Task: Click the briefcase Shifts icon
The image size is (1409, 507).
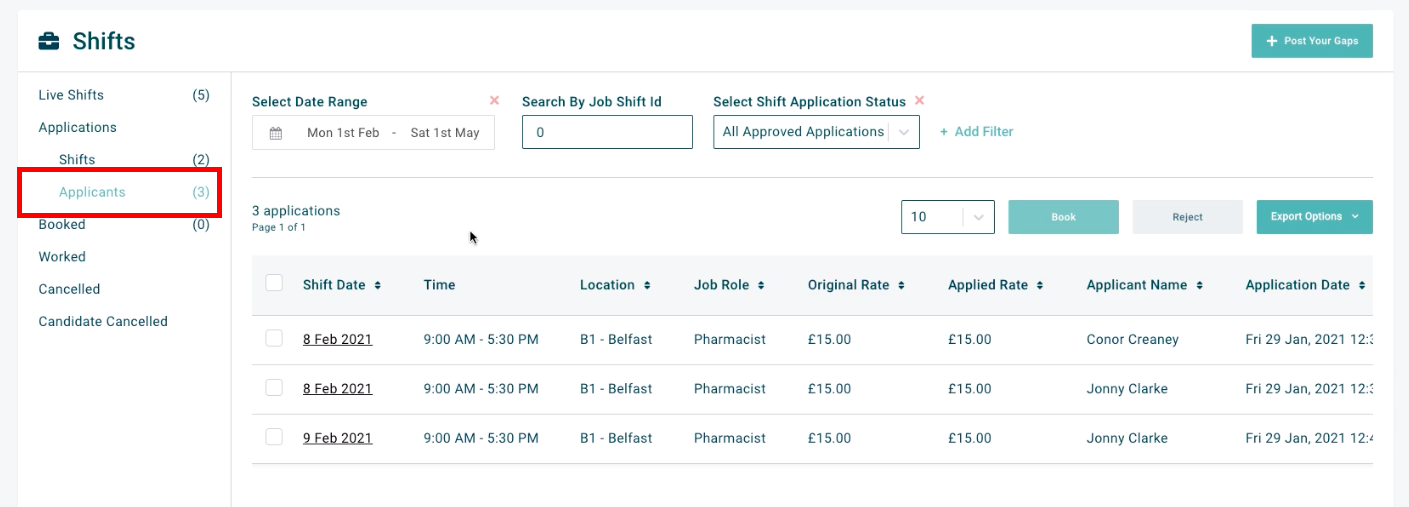Action: coord(48,41)
